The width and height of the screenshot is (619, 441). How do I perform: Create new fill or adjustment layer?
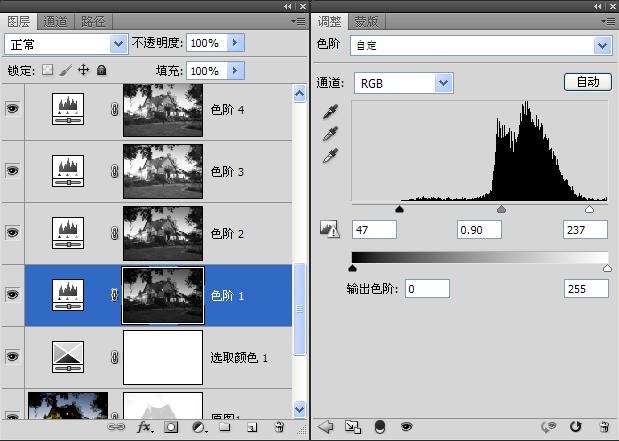[199, 427]
